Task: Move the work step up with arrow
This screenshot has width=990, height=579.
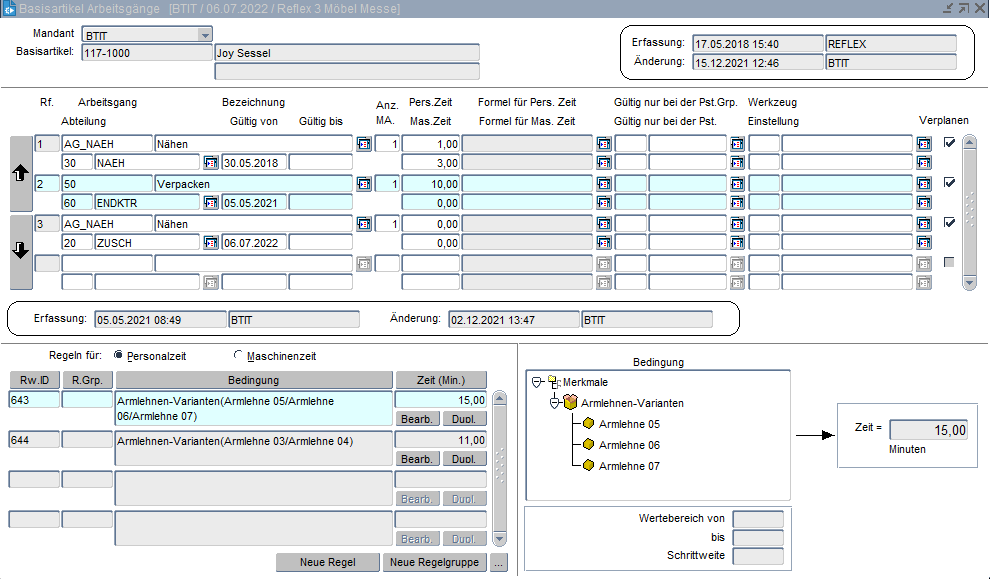Action: [x=20, y=173]
